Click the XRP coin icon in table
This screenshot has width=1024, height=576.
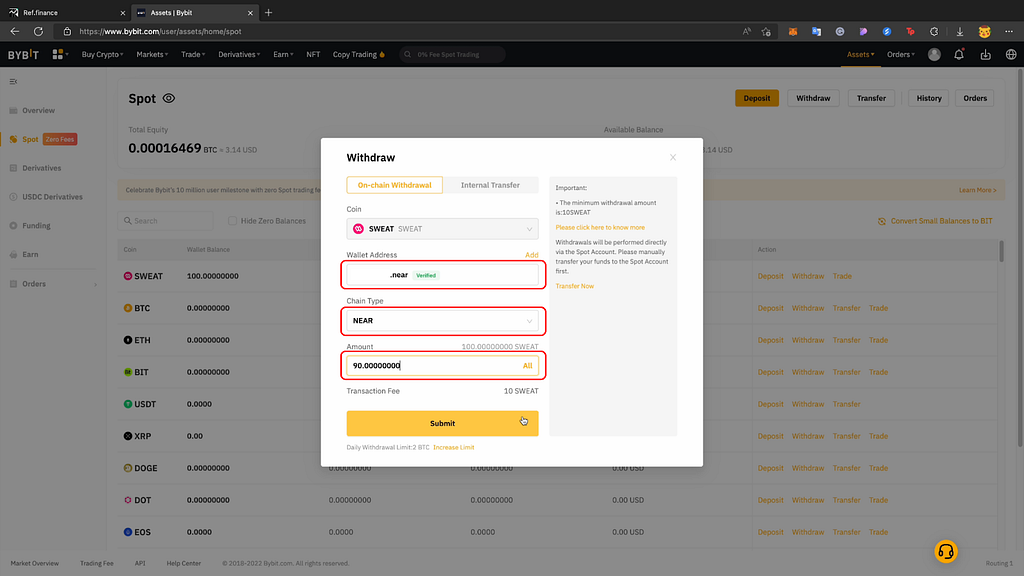coord(128,436)
